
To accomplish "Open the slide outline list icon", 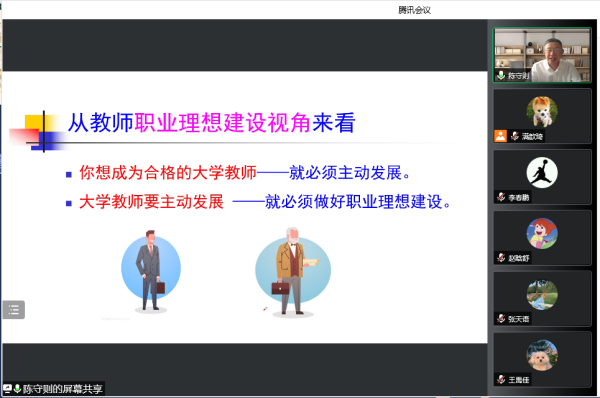I will coord(14,310).
